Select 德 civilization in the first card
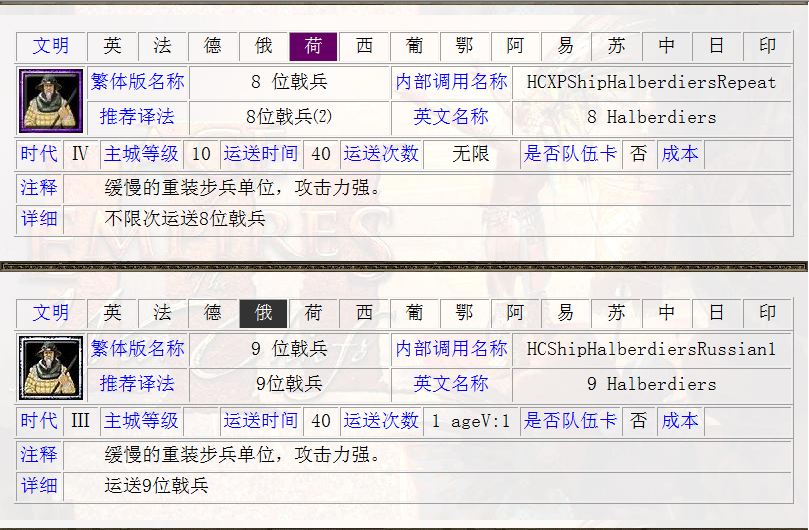This screenshot has height=530, width=809. (x=213, y=46)
